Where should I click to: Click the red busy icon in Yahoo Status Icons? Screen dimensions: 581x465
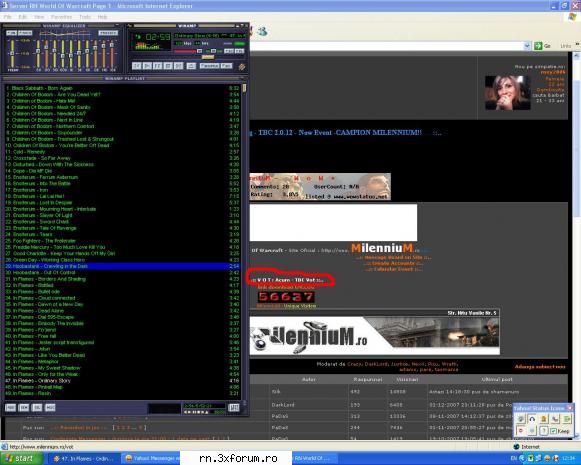[521, 430]
